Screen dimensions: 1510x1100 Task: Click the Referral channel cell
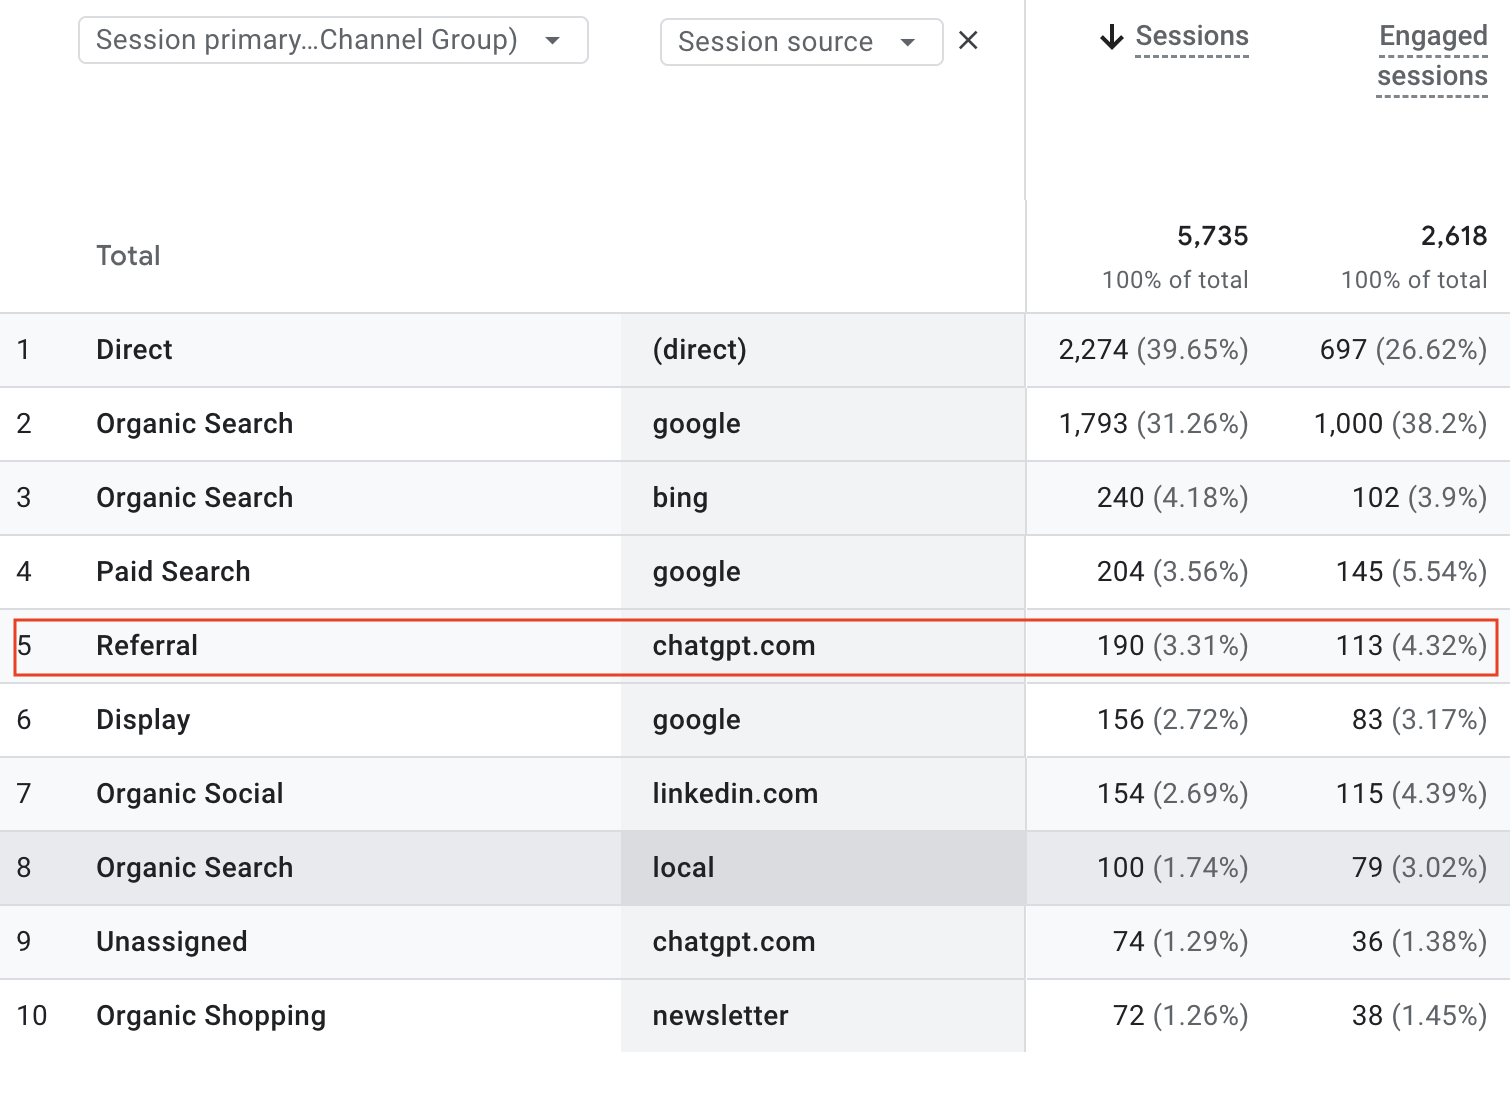(147, 646)
